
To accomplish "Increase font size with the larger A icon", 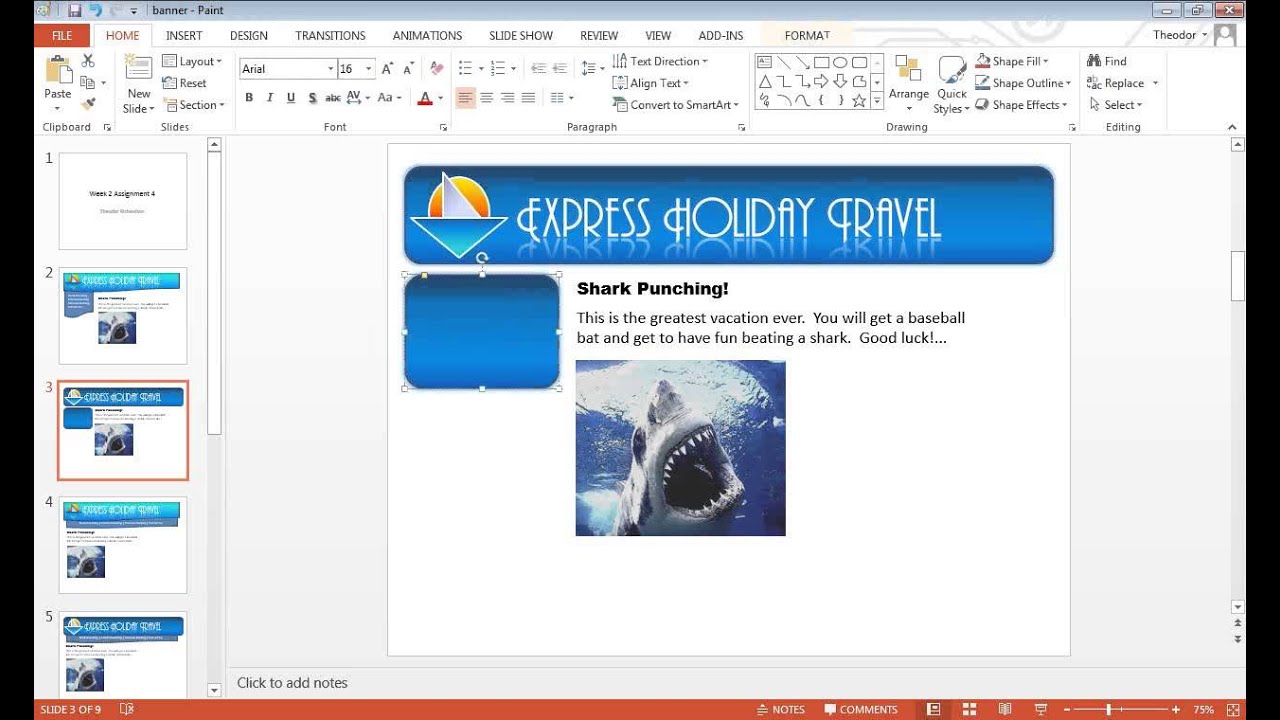I will [388, 69].
